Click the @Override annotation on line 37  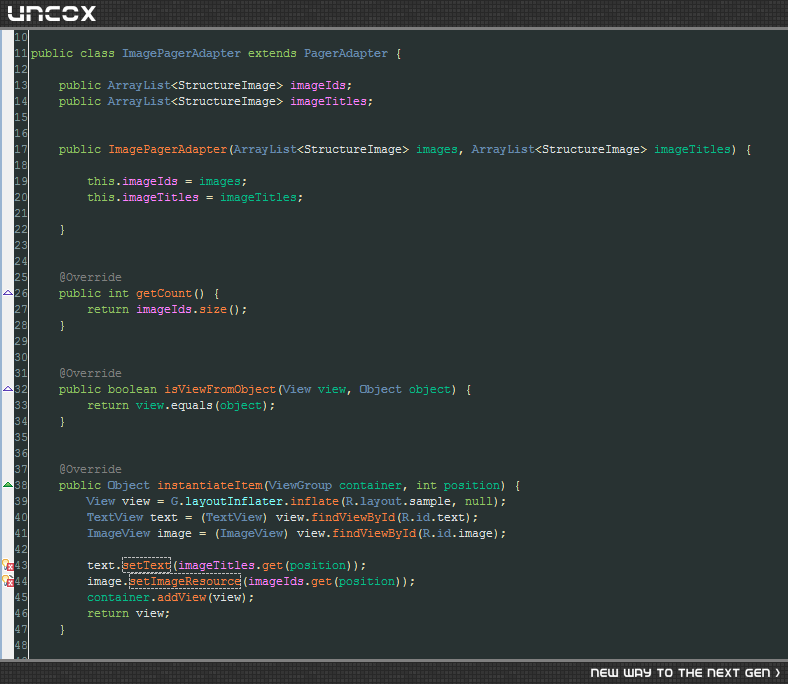pyautogui.click(x=90, y=469)
